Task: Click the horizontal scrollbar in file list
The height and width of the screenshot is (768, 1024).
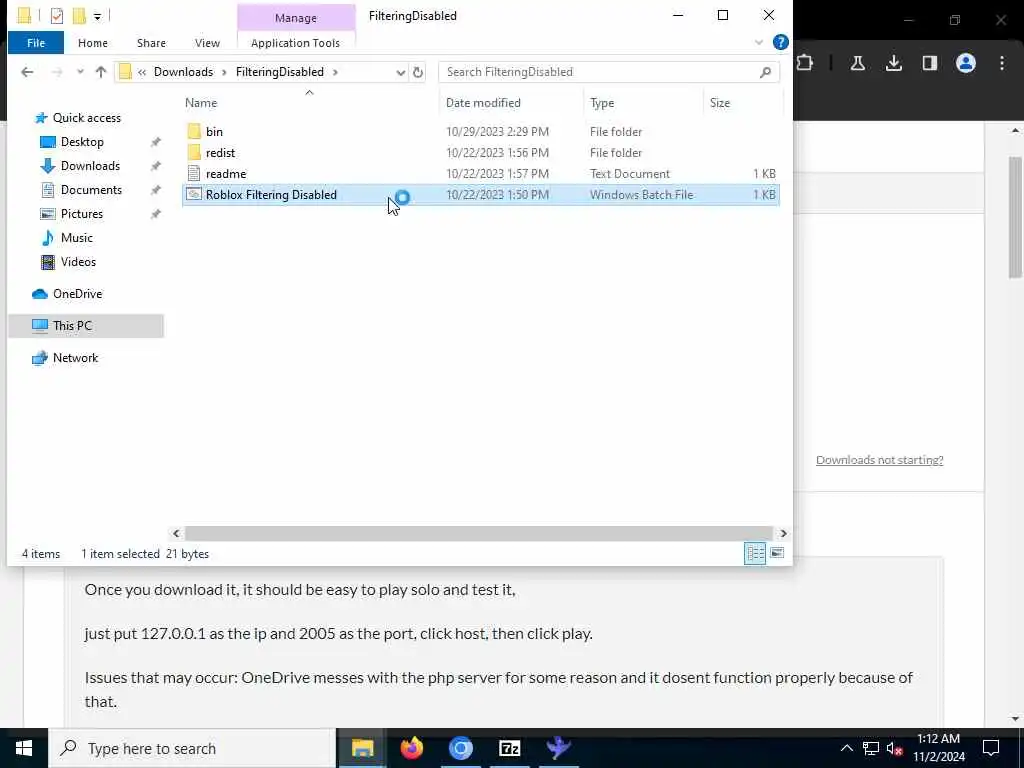Action: (x=478, y=534)
